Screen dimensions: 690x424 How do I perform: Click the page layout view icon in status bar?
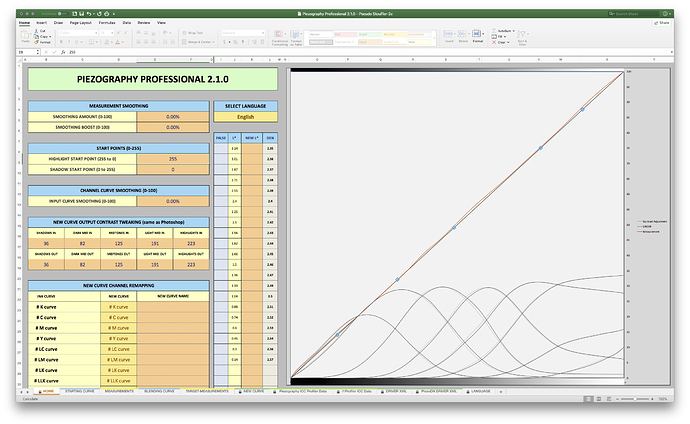pyautogui.click(x=598, y=399)
